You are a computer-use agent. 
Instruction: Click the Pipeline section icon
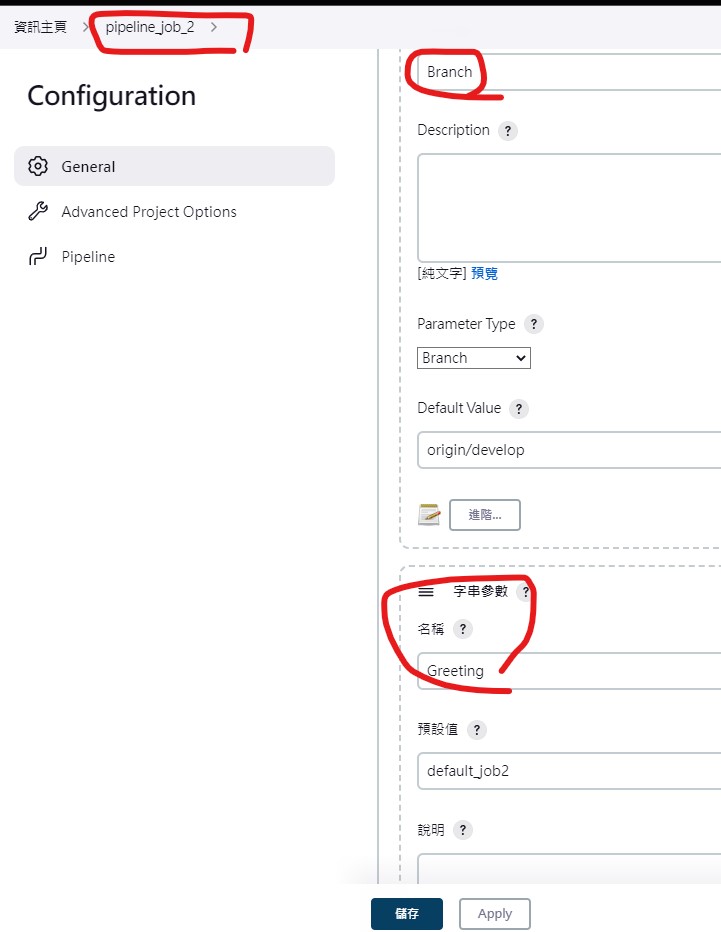[38, 257]
